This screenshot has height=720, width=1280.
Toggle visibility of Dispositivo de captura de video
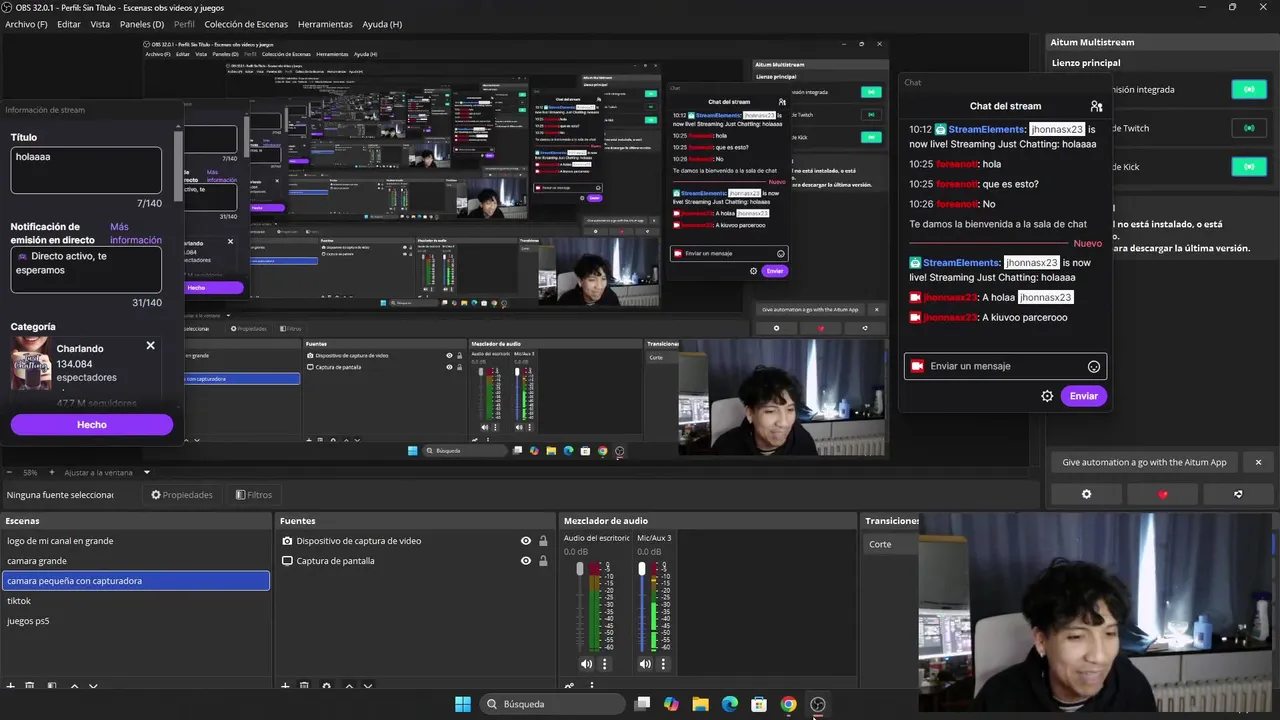pyautogui.click(x=526, y=541)
